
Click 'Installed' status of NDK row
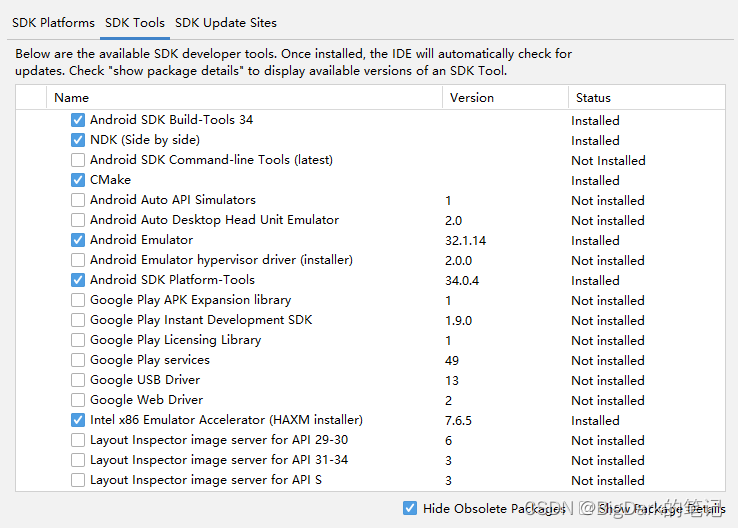point(595,141)
